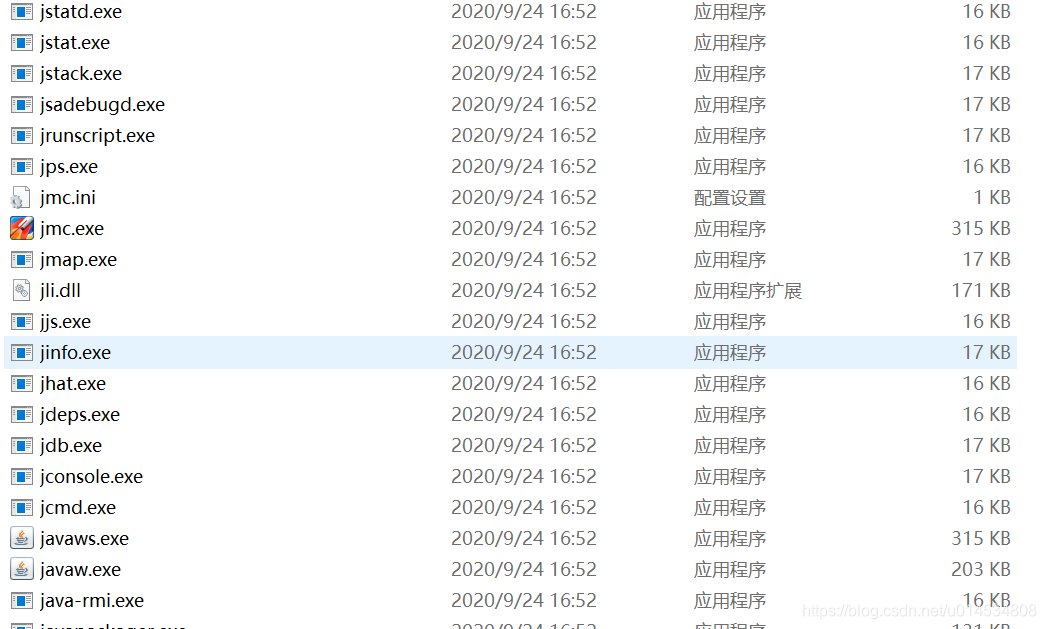
Task: Select the jinfo.exe file name
Action: pyautogui.click(x=75, y=352)
